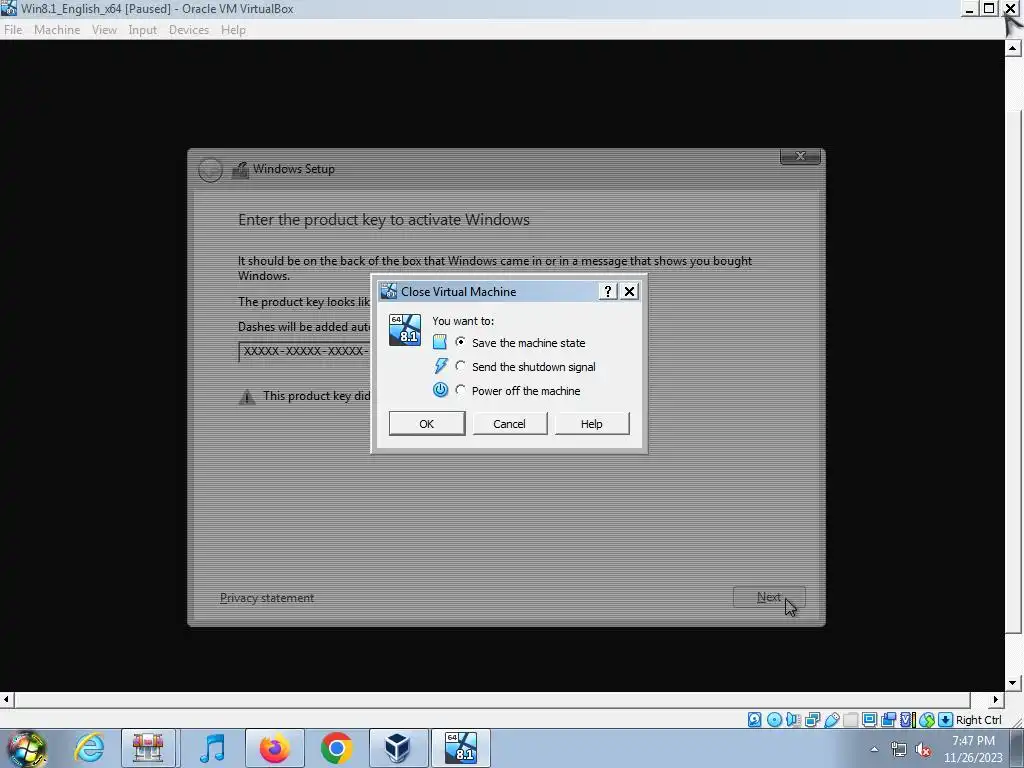
Task: Click the vertical scrollbar down arrow
Action: pyautogui.click(x=1012, y=683)
